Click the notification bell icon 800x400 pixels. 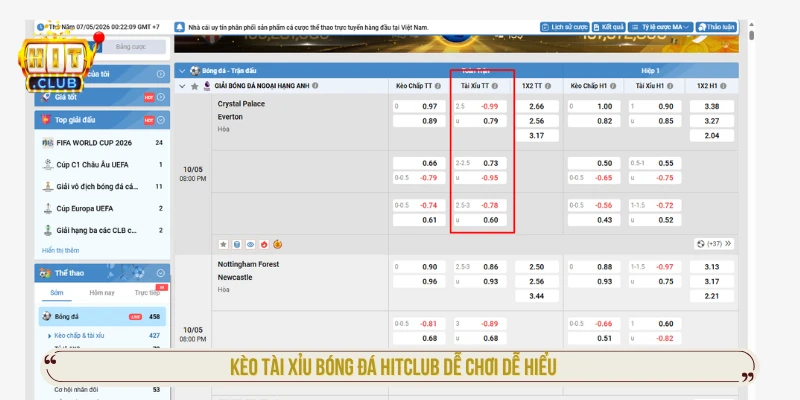tap(180, 27)
